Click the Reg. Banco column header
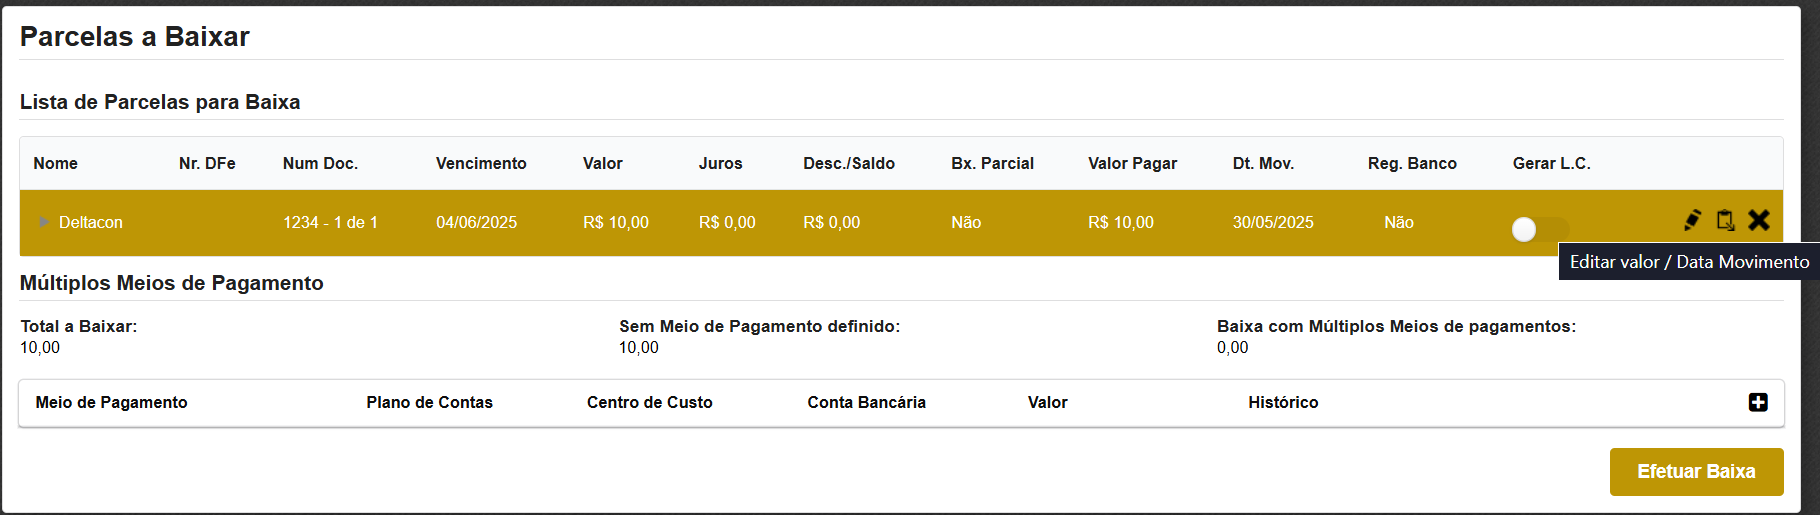Image resolution: width=1820 pixels, height=515 pixels. click(1412, 163)
